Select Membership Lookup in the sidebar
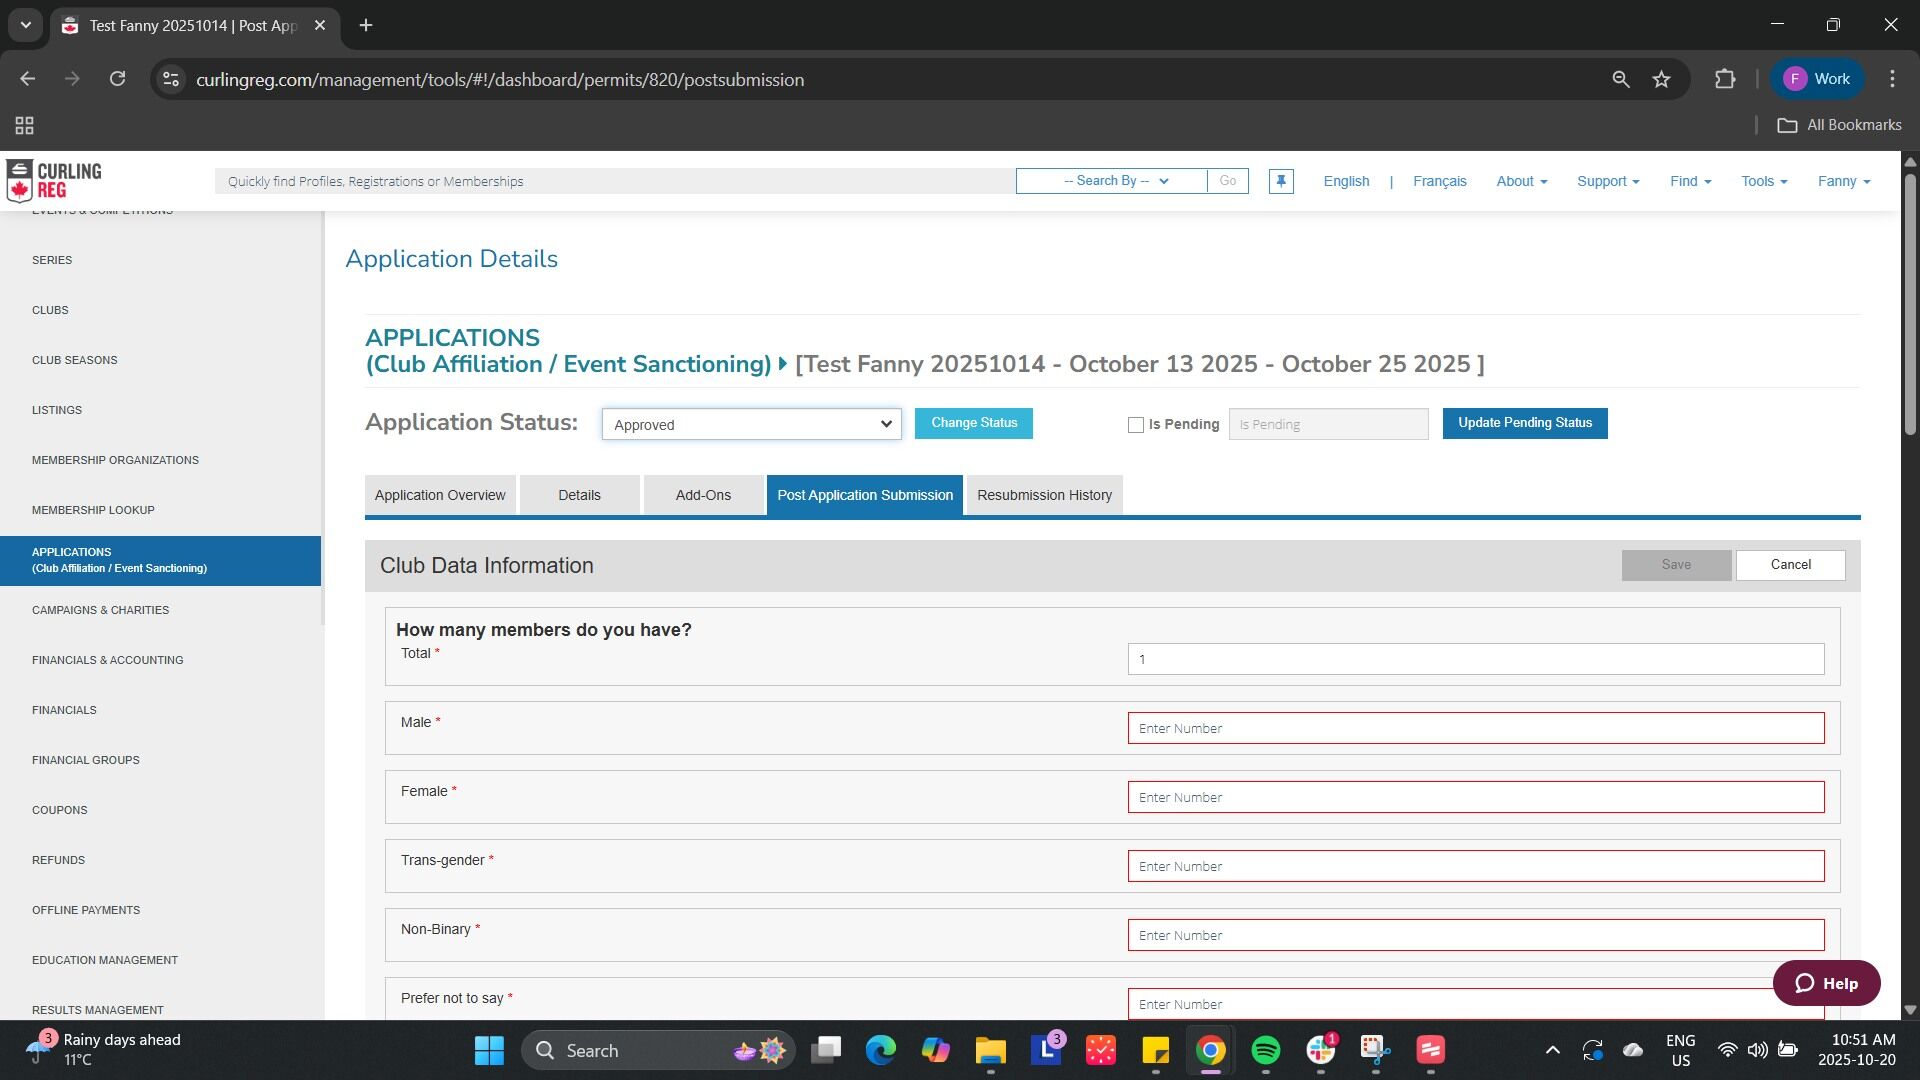1920x1080 pixels. pyautogui.click(x=93, y=510)
